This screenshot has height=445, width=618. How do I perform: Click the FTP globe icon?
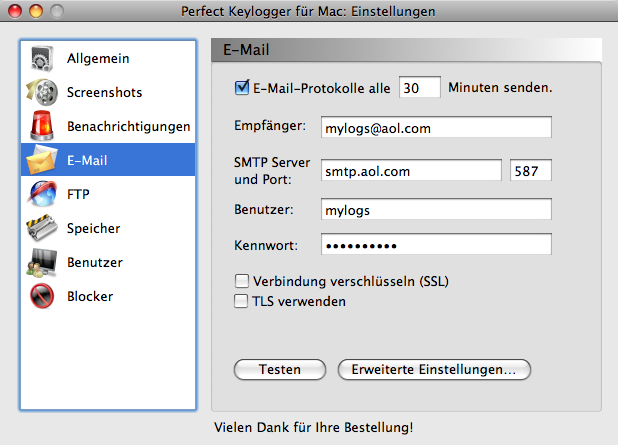(x=42, y=194)
